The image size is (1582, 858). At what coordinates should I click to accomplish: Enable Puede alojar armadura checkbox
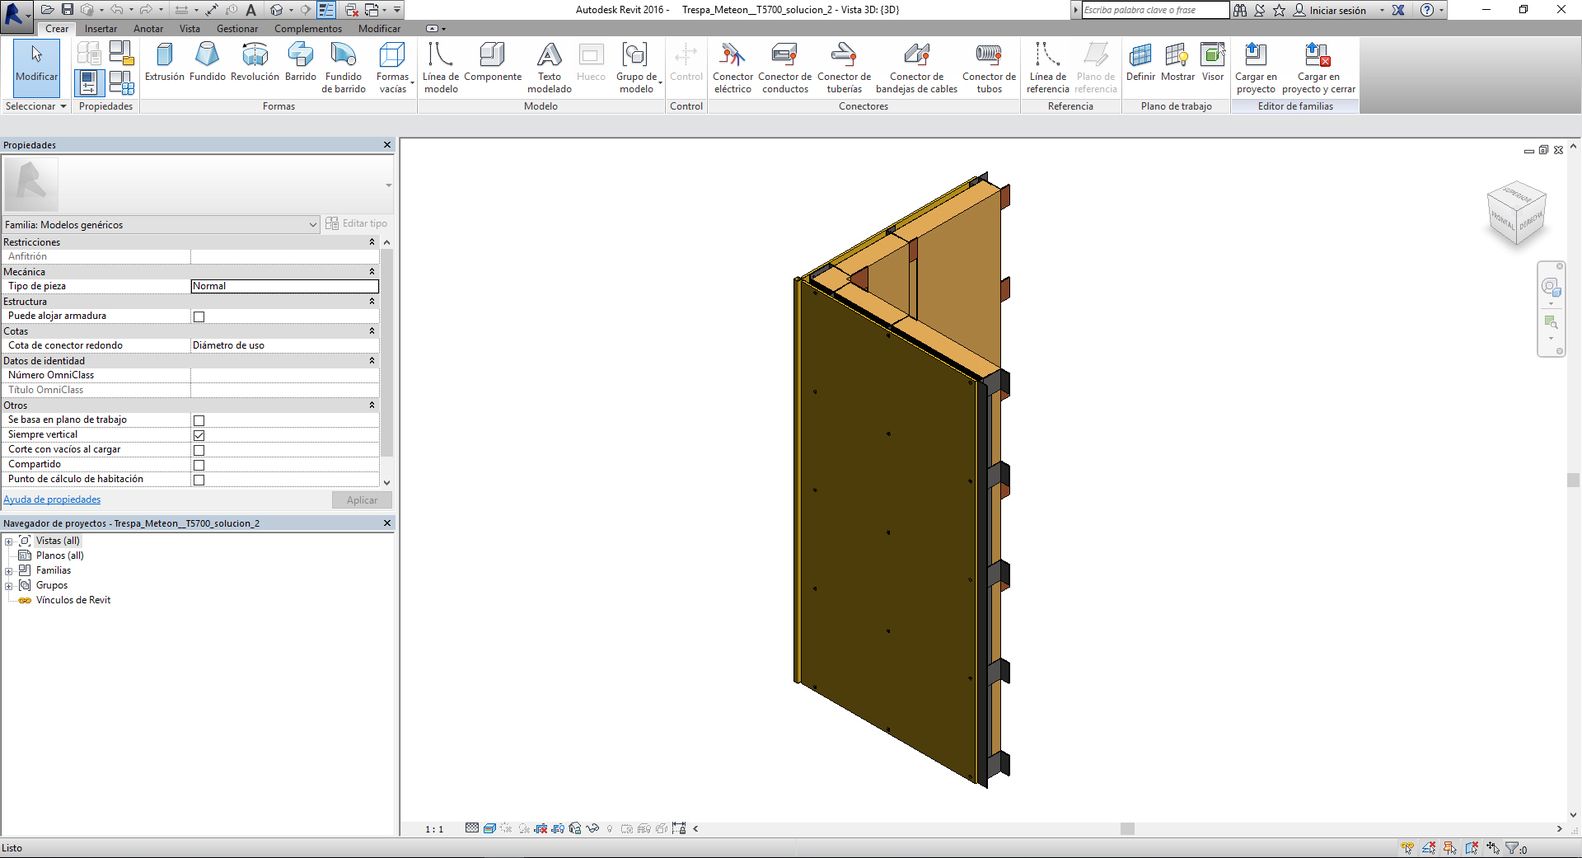[199, 317]
